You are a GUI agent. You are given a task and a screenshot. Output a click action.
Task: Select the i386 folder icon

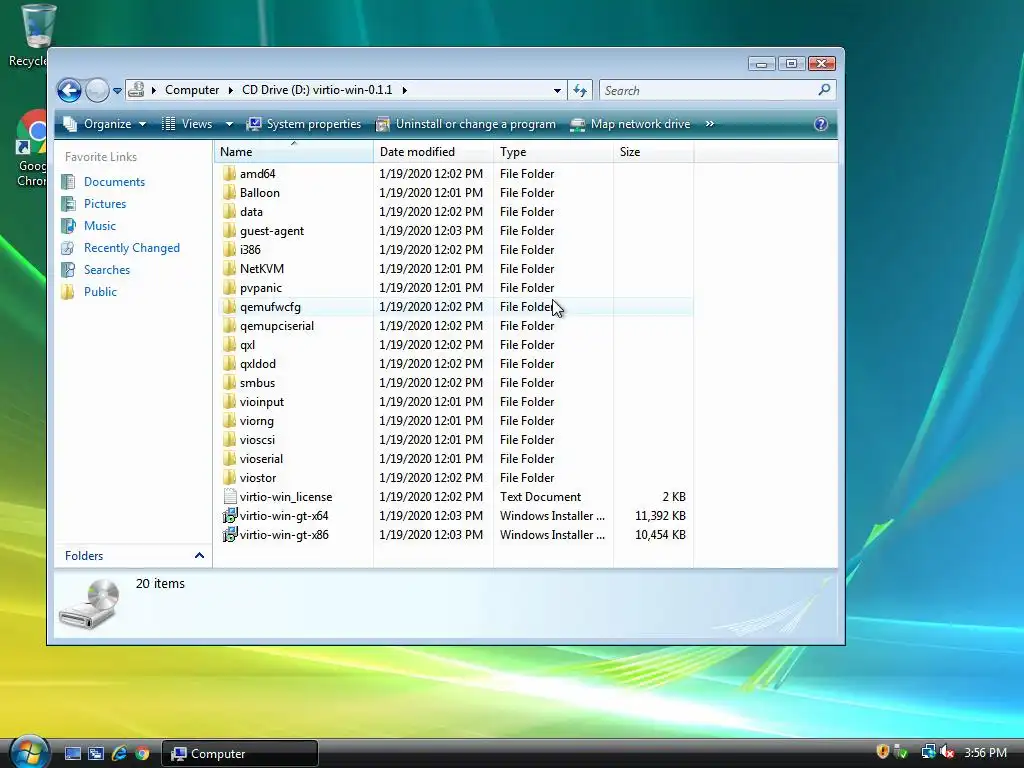[229, 249]
